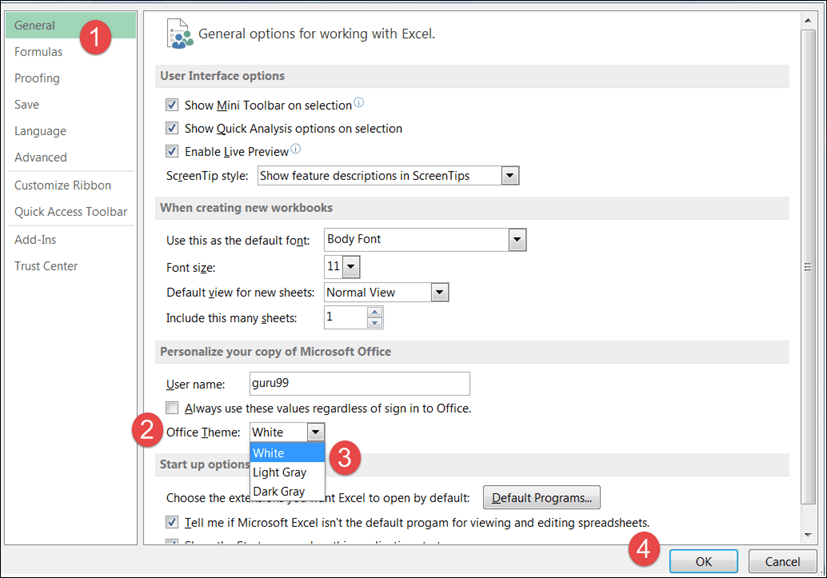This screenshot has width=827, height=578.
Task: Toggle Show Quick Analysis options checkbox
Action: 173,128
